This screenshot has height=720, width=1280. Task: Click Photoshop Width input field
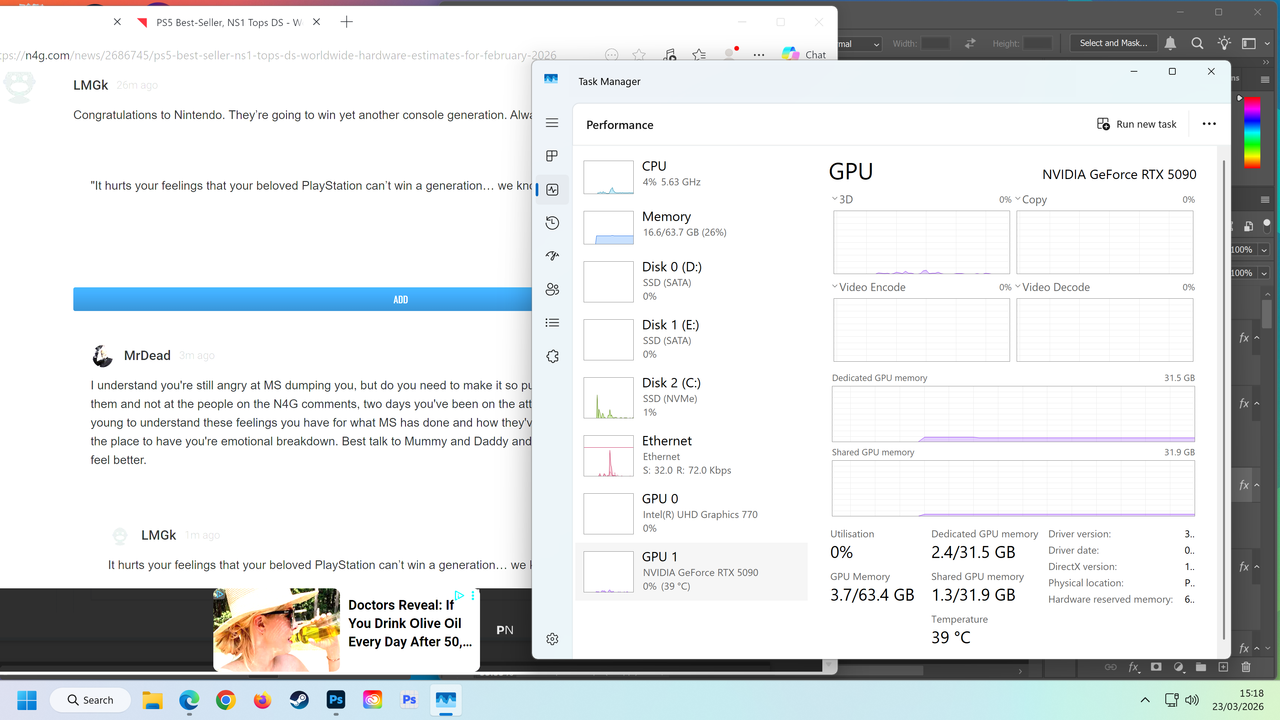[935, 43]
